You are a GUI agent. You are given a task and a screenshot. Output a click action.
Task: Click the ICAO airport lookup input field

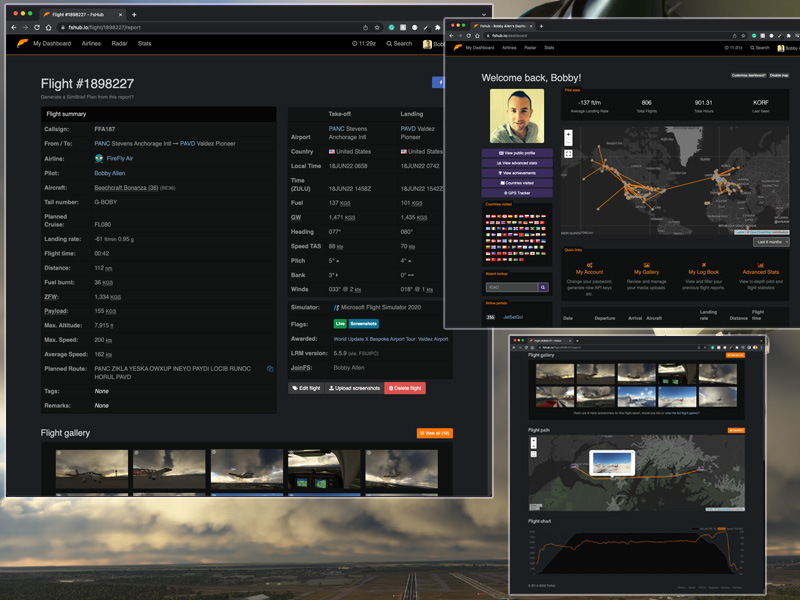pyautogui.click(x=512, y=287)
